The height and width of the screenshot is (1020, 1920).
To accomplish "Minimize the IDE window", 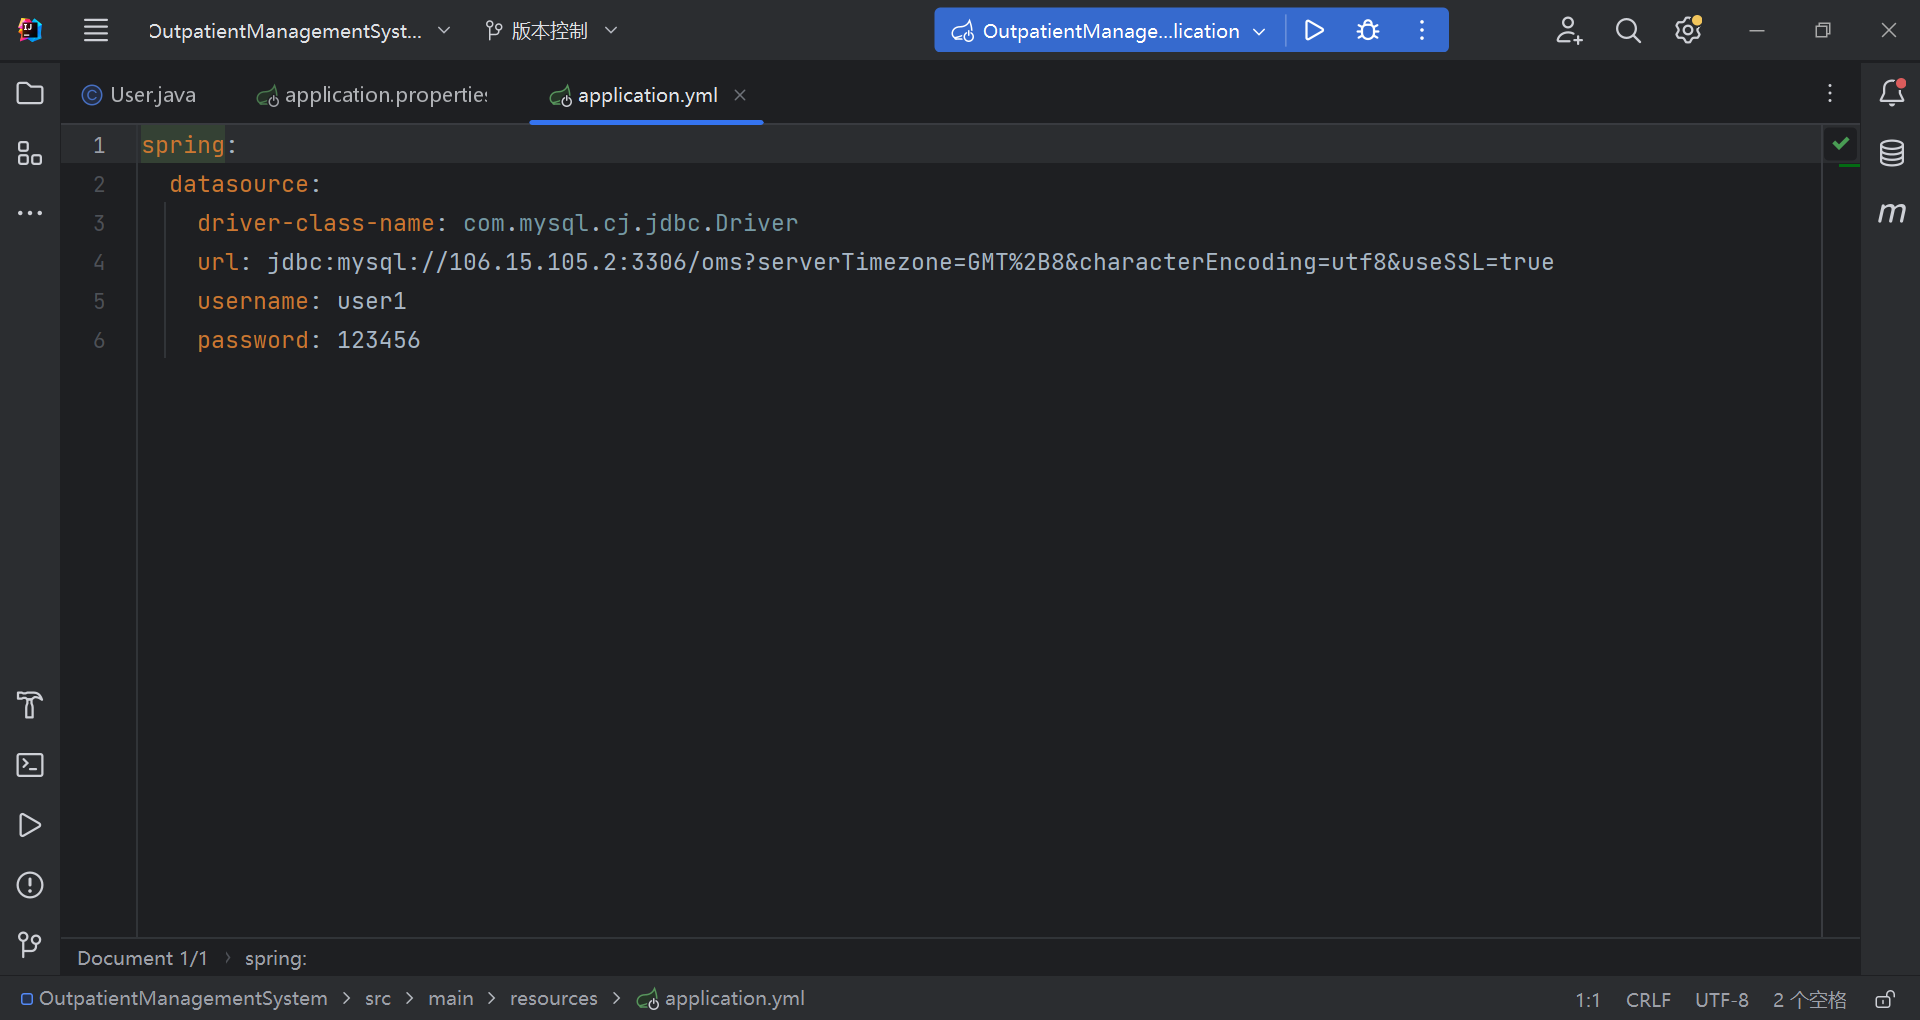I will point(1756,30).
